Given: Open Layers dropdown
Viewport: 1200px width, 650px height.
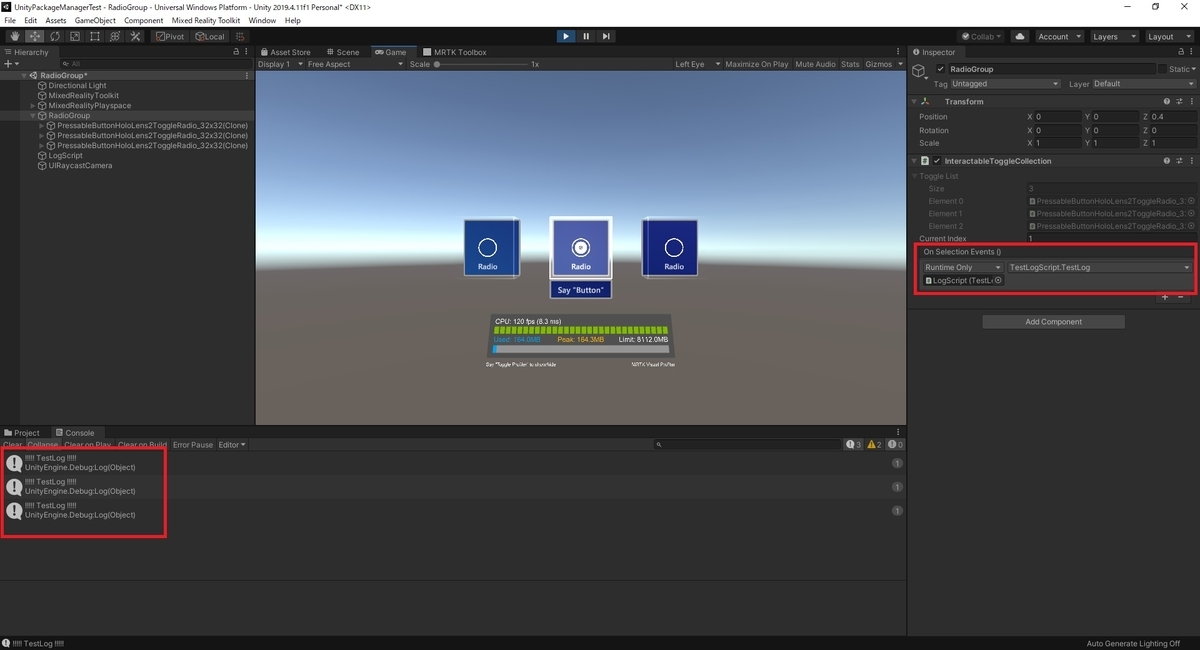Looking at the screenshot, I should point(1114,37).
